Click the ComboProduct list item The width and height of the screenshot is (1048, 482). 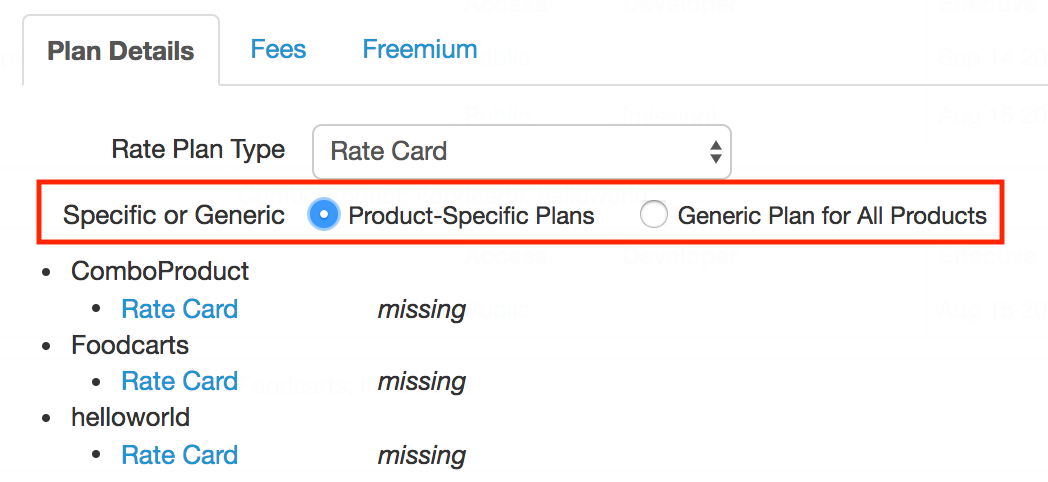160,271
